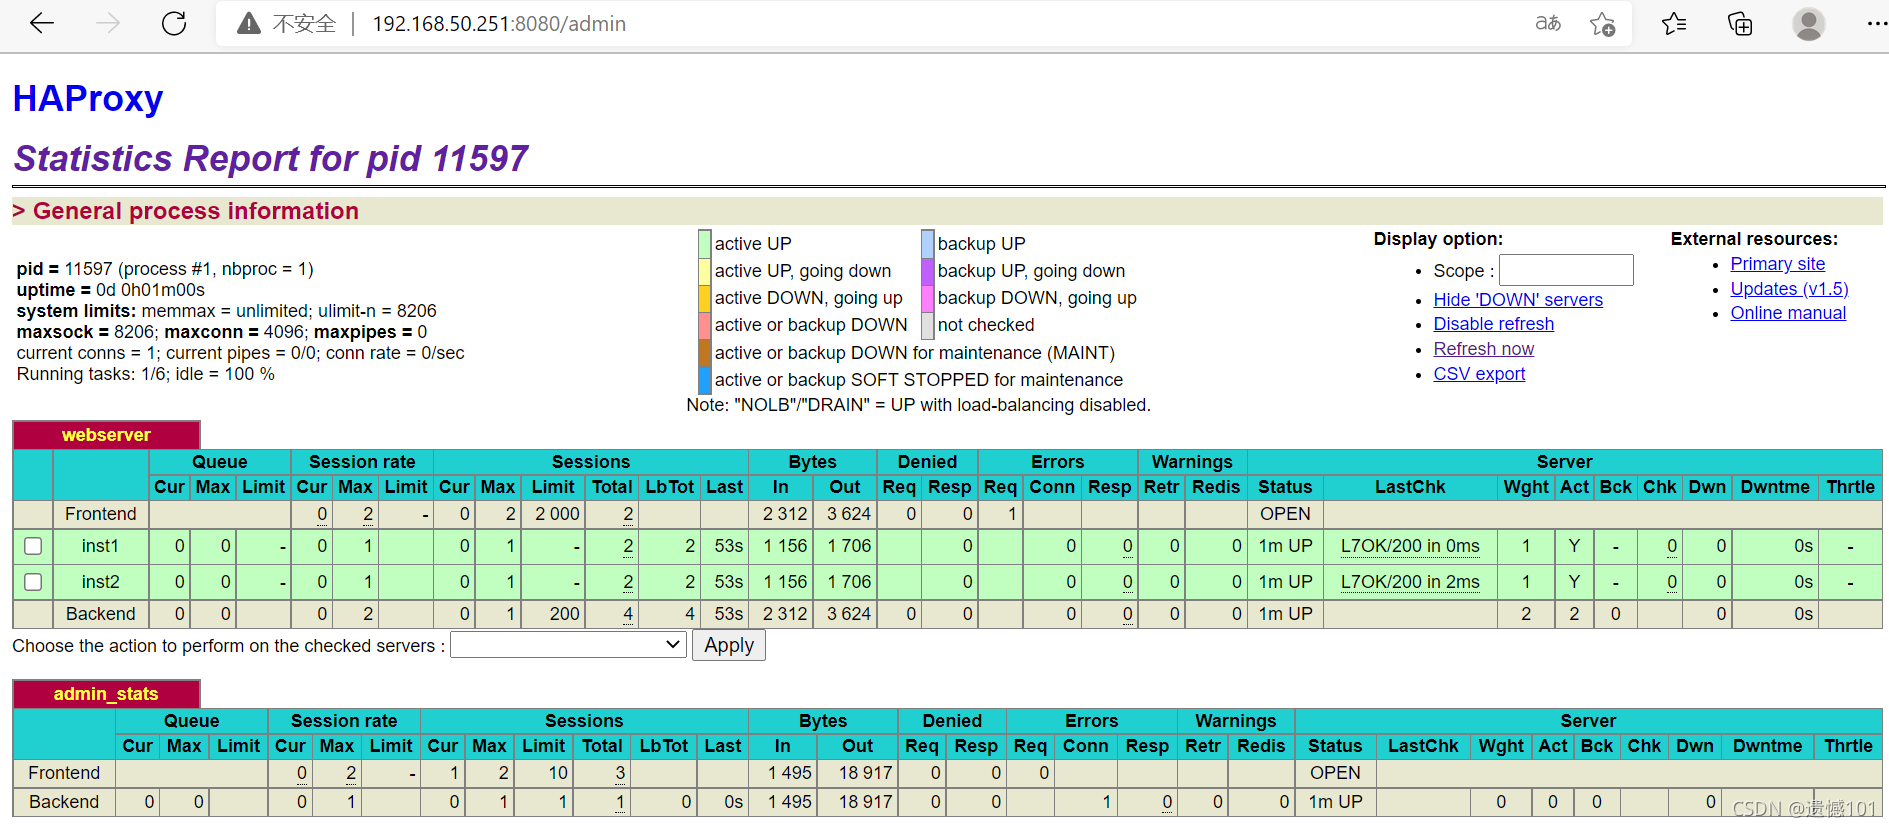The width and height of the screenshot is (1889, 827).
Task: Open the read aloud / translate icon
Action: point(1548,23)
